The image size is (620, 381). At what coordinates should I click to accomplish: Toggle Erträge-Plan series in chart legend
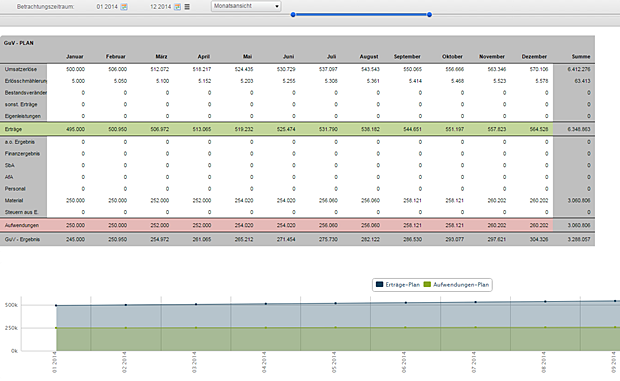click(398, 285)
